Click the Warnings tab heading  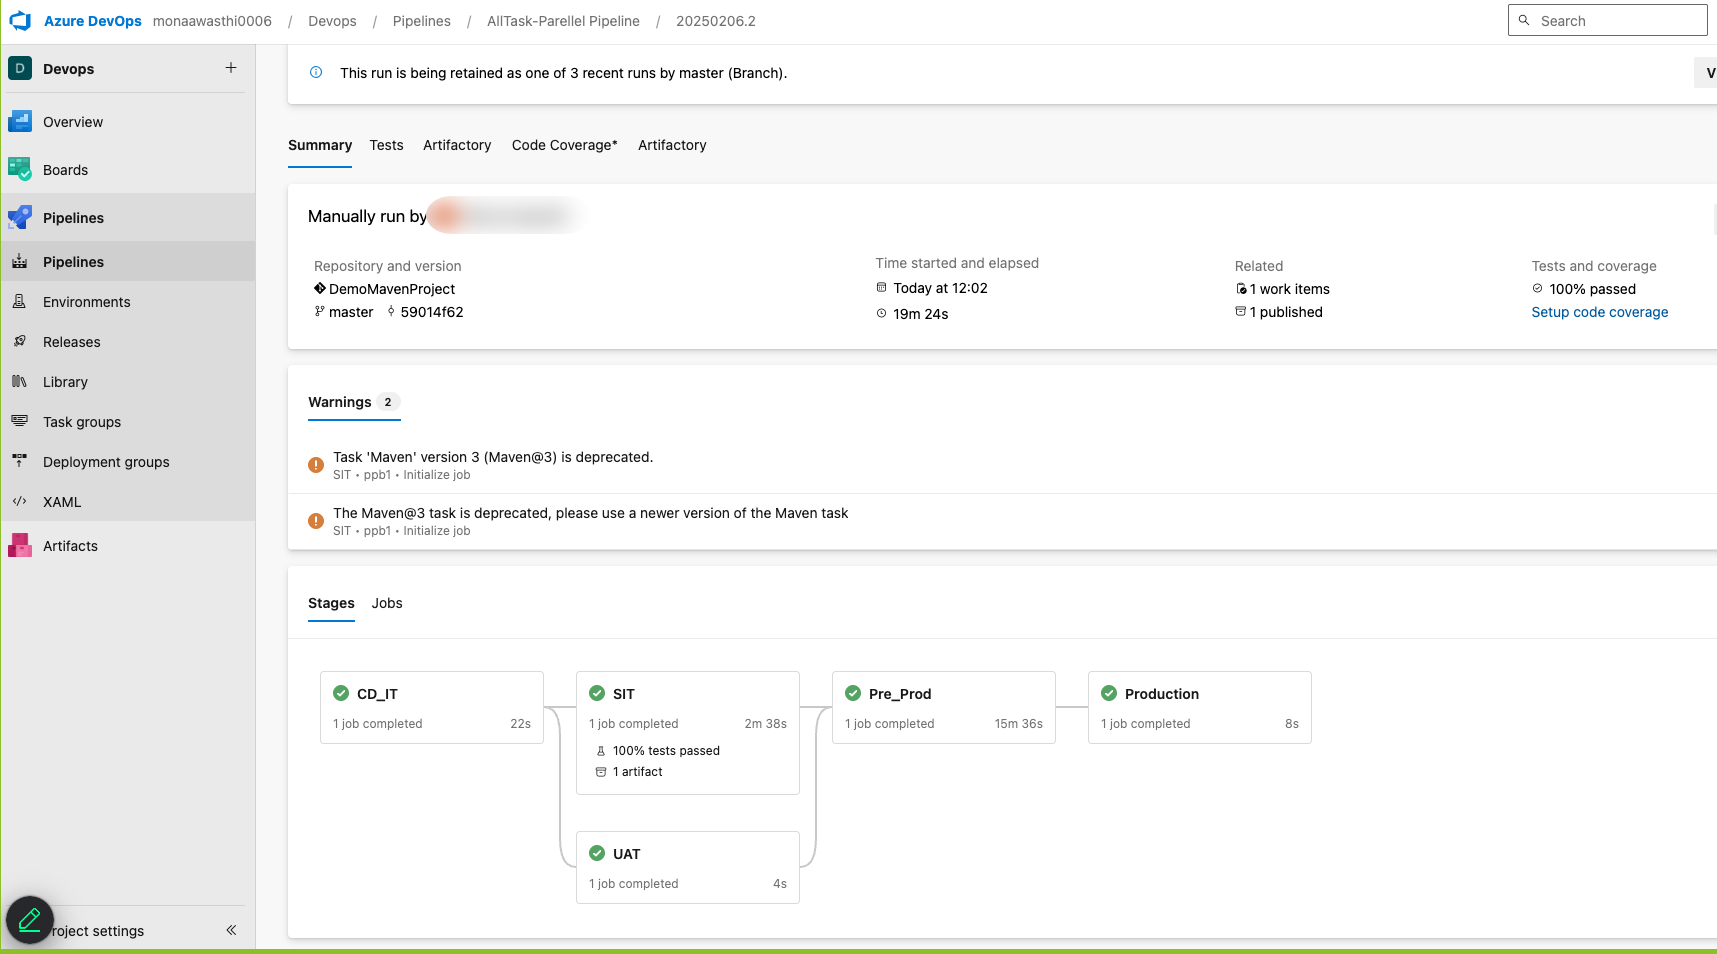(x=354, y=402)
